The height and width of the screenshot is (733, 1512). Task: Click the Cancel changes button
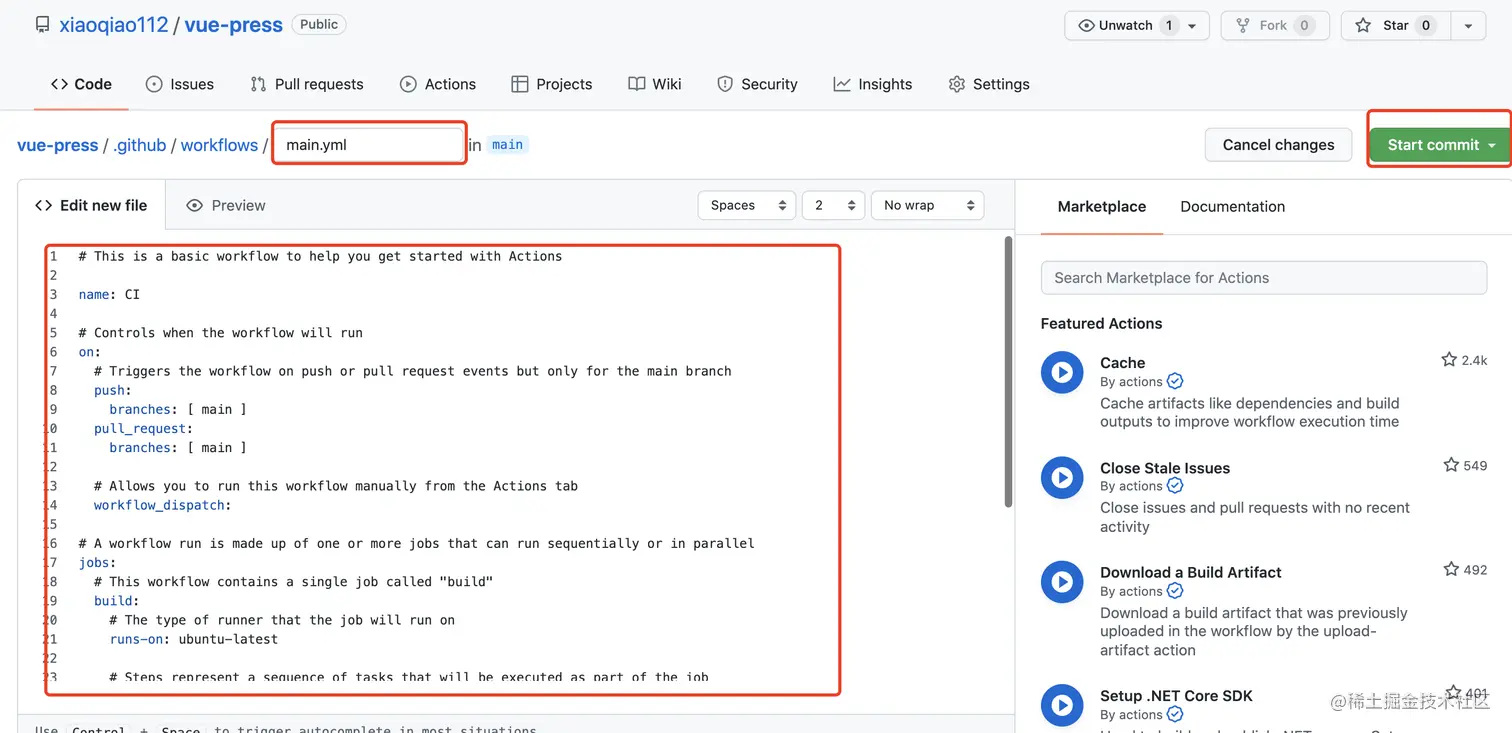[1278, 145]
